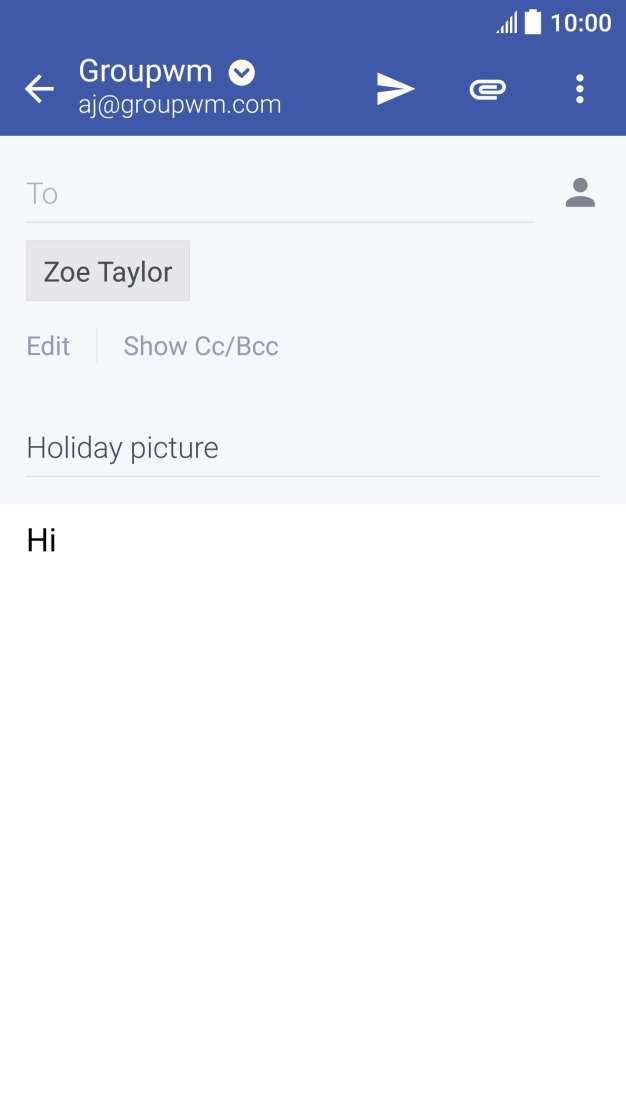Tap the back arrow icon
Screen dimensions: 626x1114
(39, 89)
